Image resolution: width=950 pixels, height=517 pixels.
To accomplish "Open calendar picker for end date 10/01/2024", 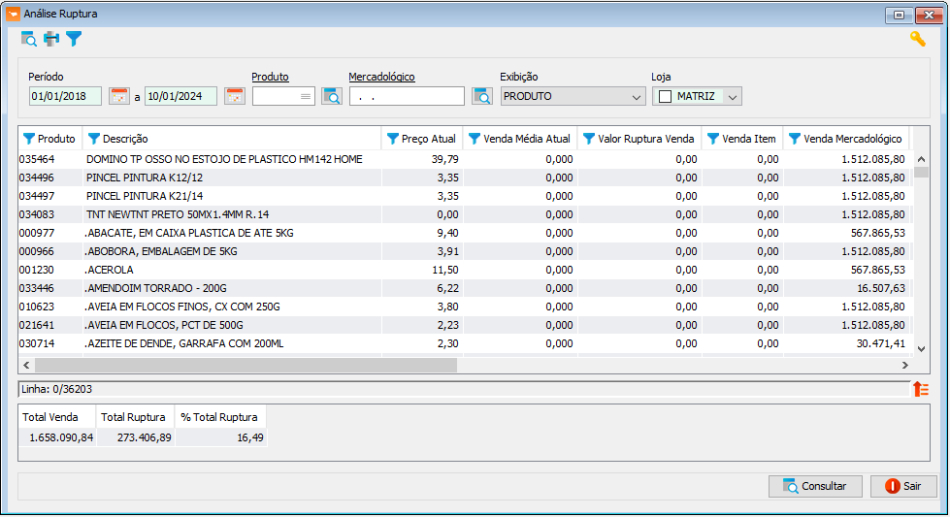I will tap(235, 97).
